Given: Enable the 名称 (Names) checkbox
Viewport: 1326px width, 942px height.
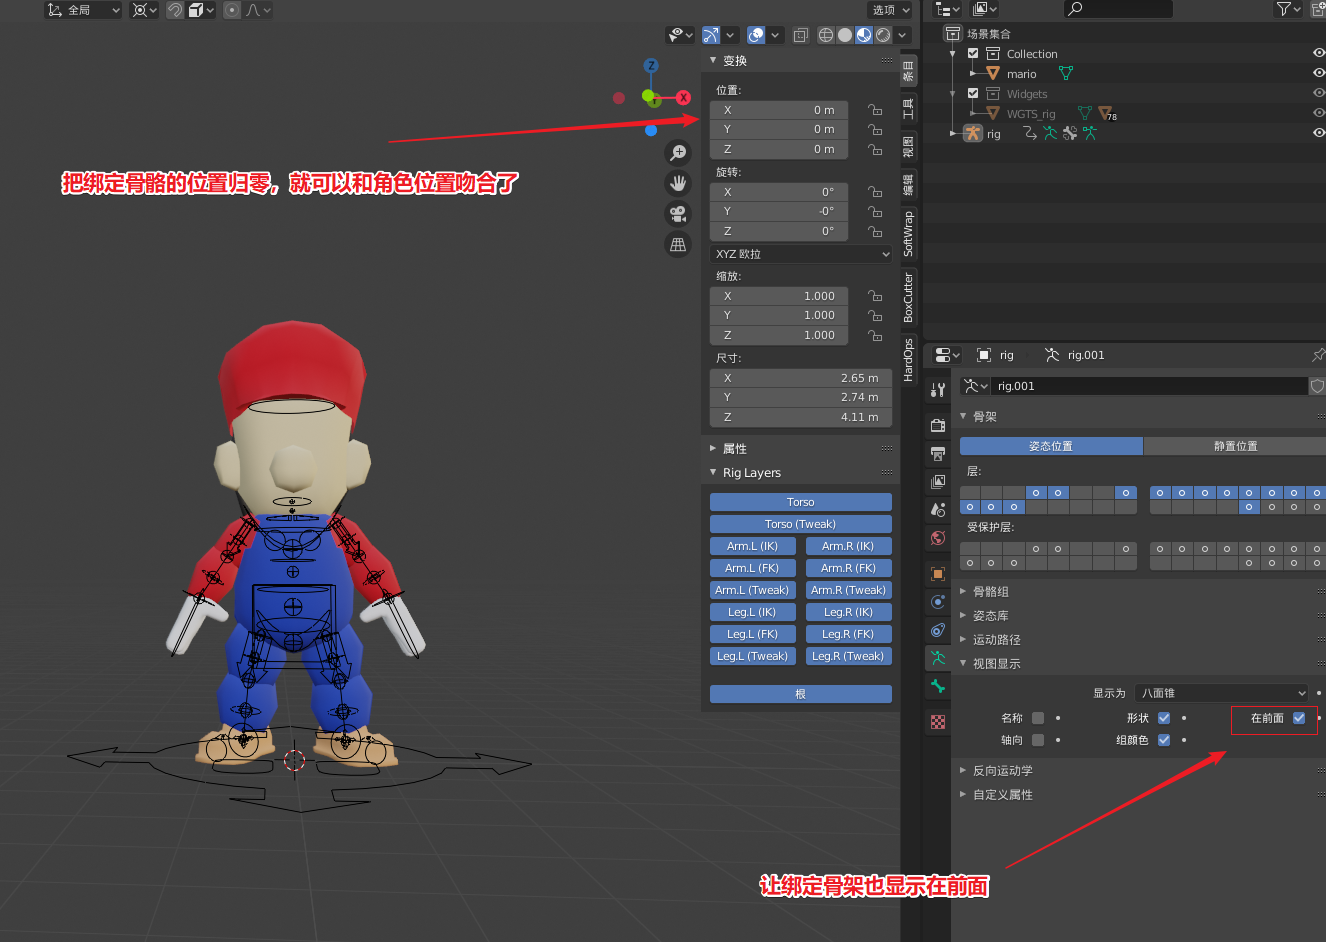Looking at the screenshot, I should click(x=1038, y=718).
